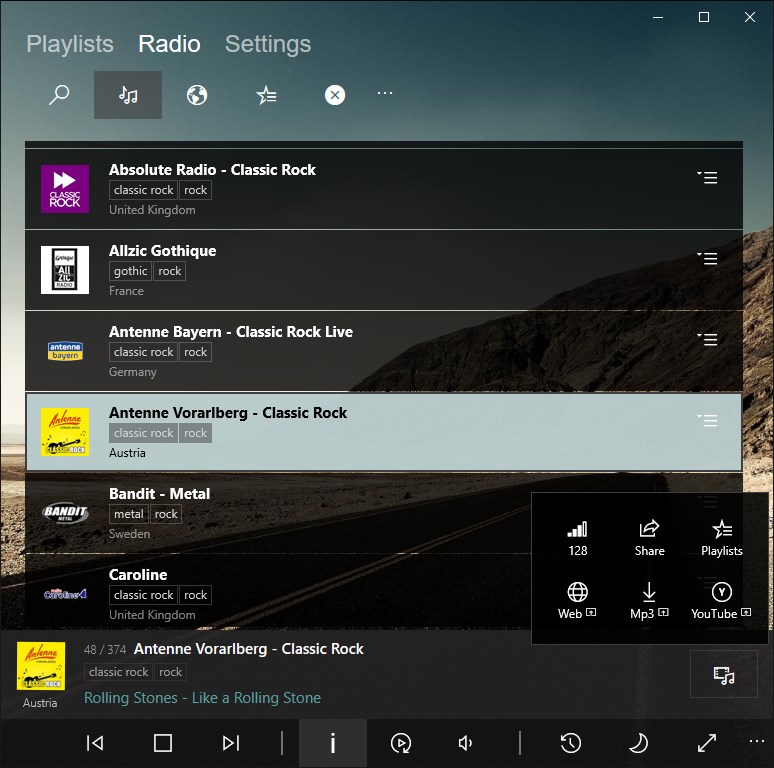Click the Antenne Bayern logo
Viewport: 774px width, 768px height.
[65, 351]
